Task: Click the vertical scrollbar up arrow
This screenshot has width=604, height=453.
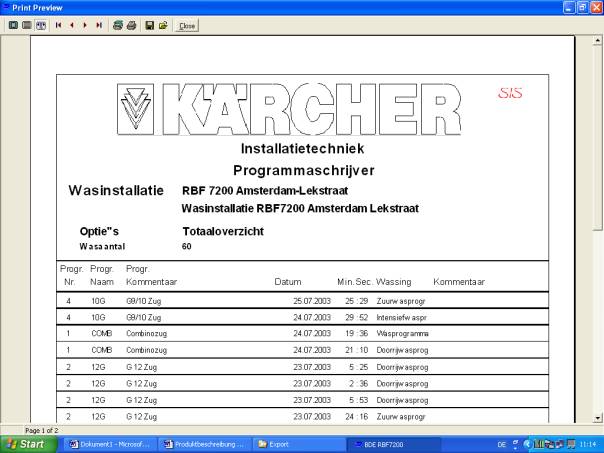Action: (597, 40)
